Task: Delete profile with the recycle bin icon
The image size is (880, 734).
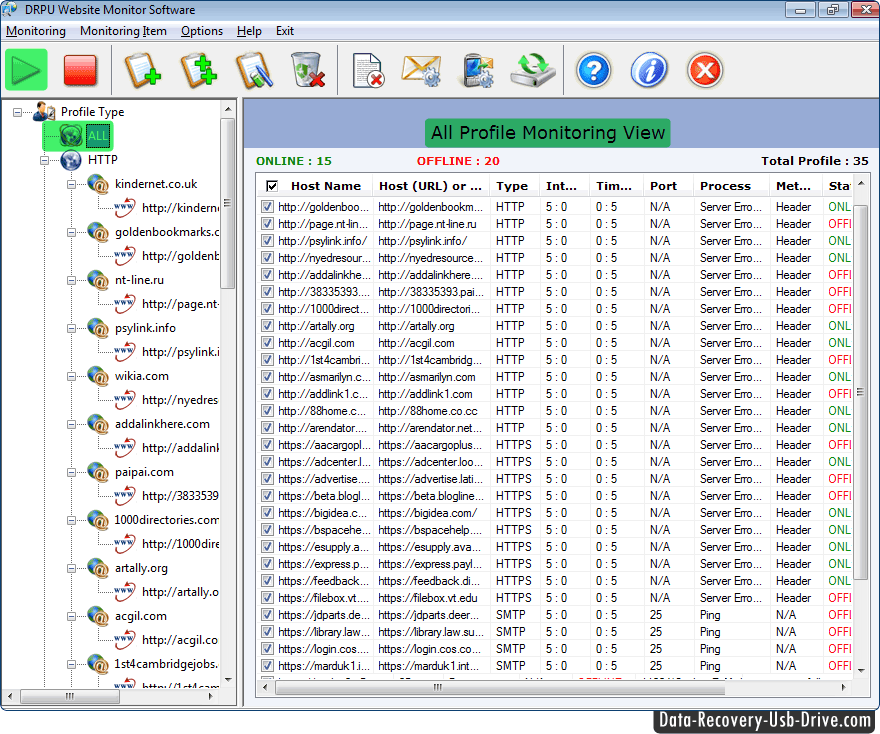Action: [308, 70]
